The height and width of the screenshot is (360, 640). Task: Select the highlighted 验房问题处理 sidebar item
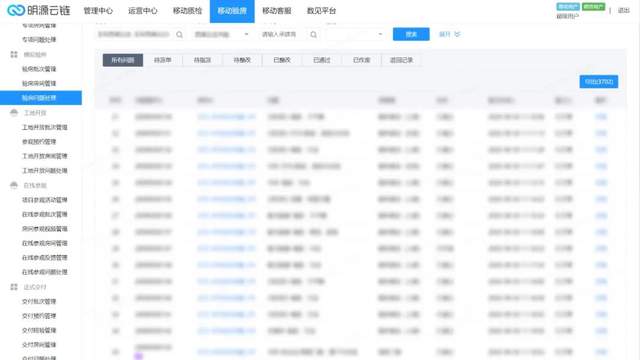tap(41, 98)
